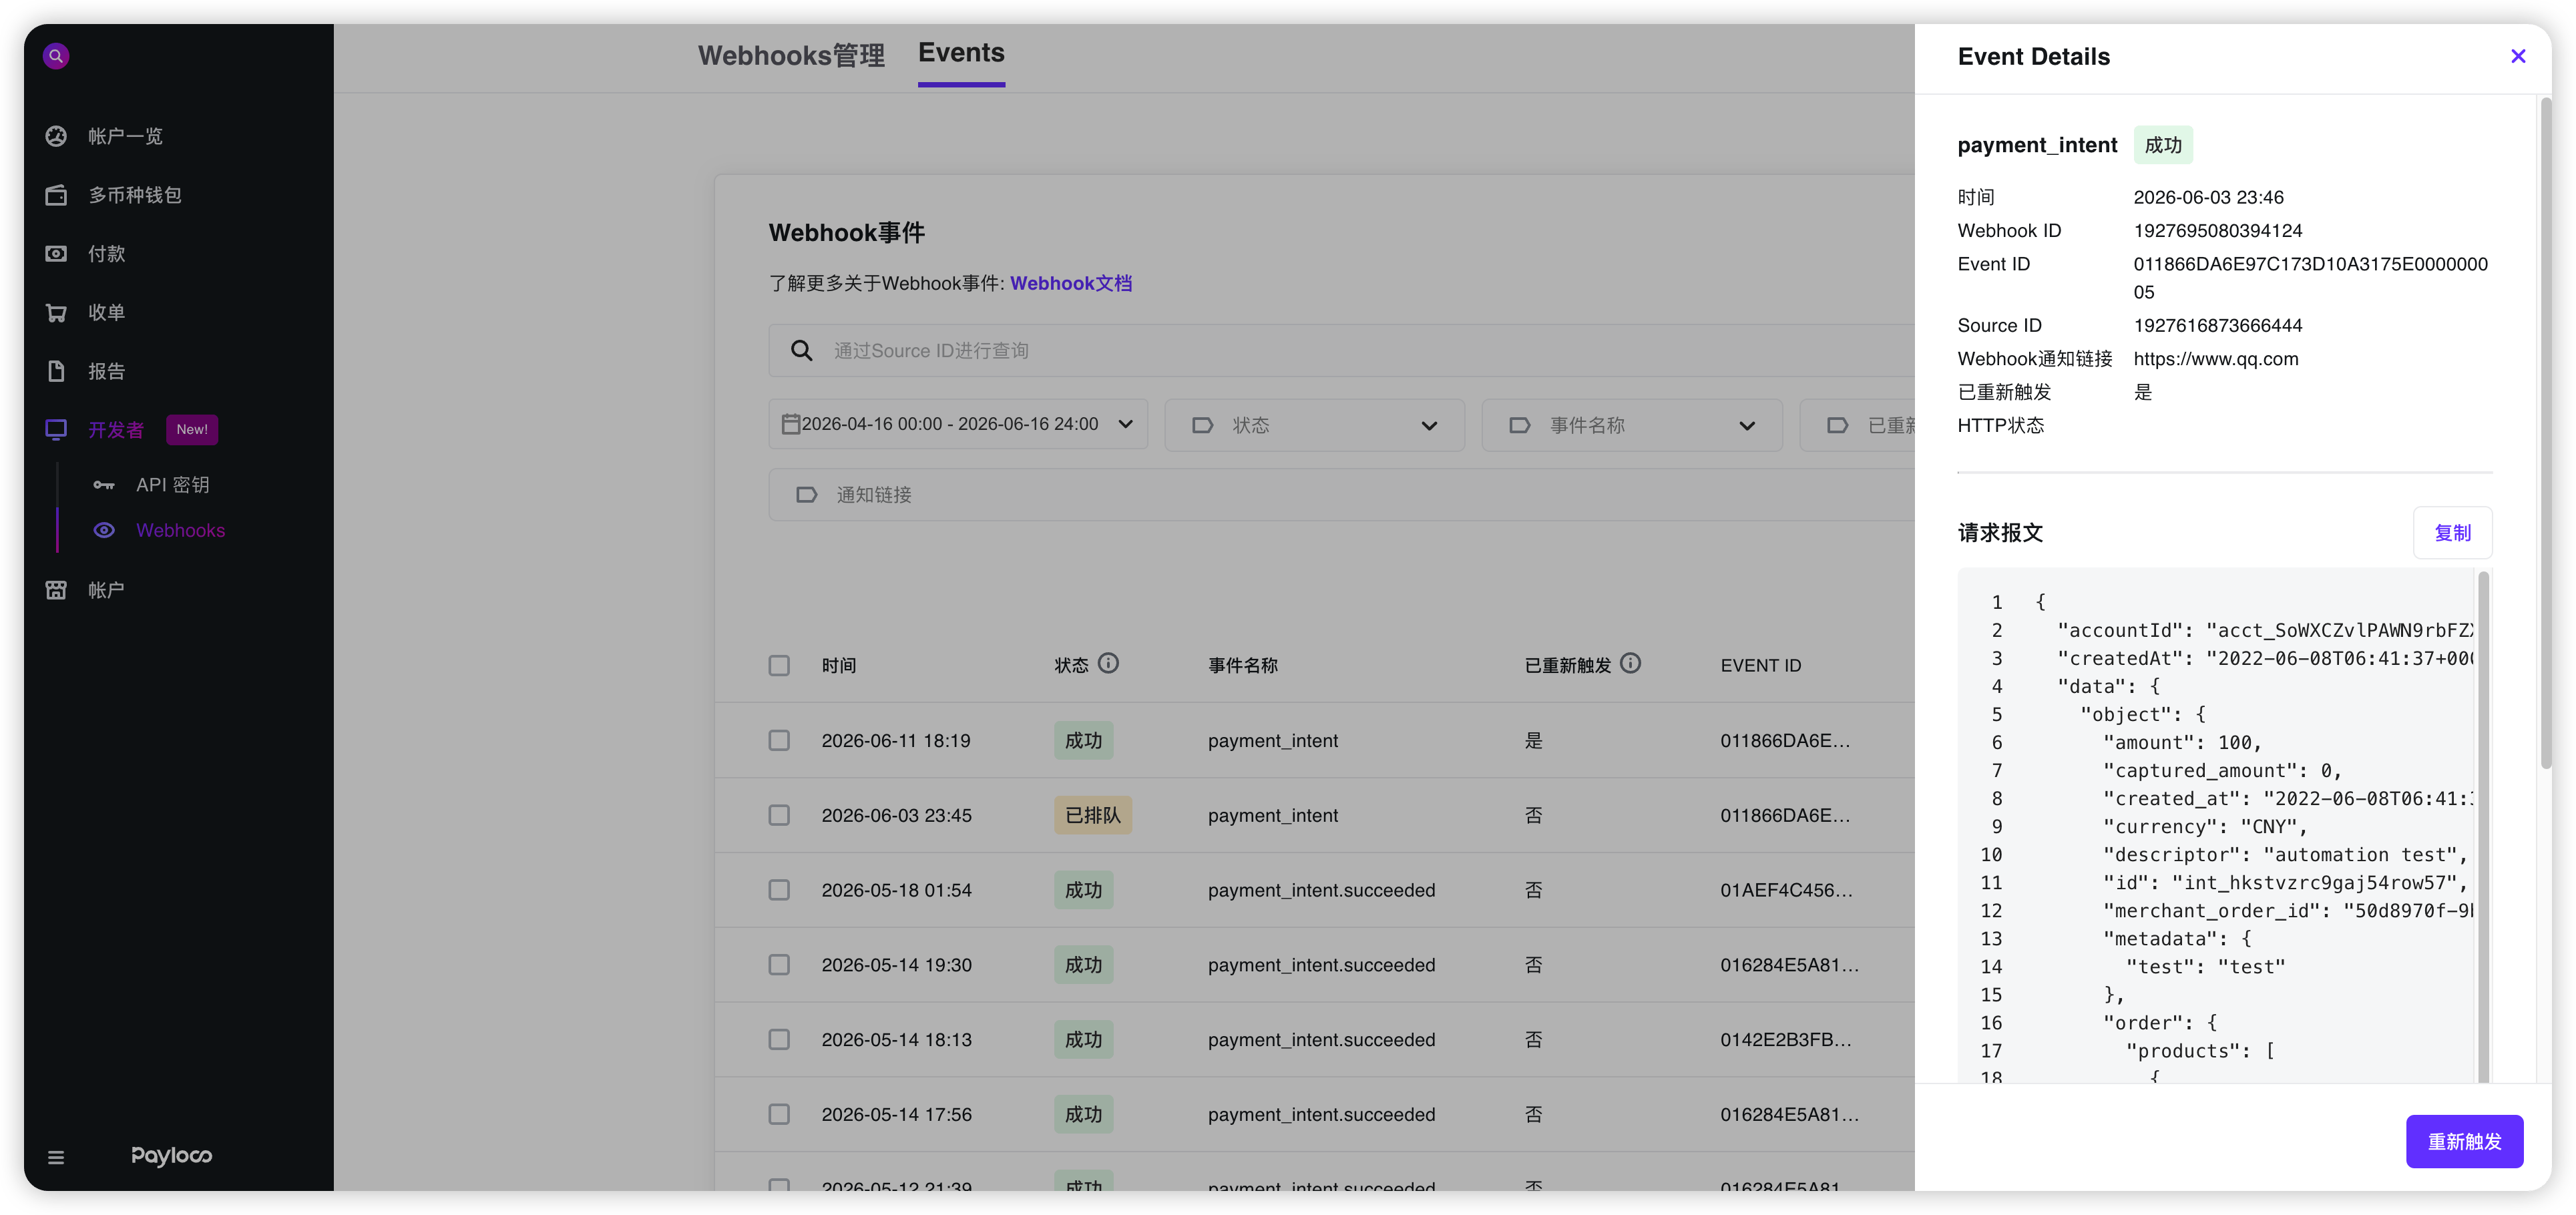The image size is (2576, 1215).
Task: Open the 通知链接 filter field
Action: tap(1341, 495)
